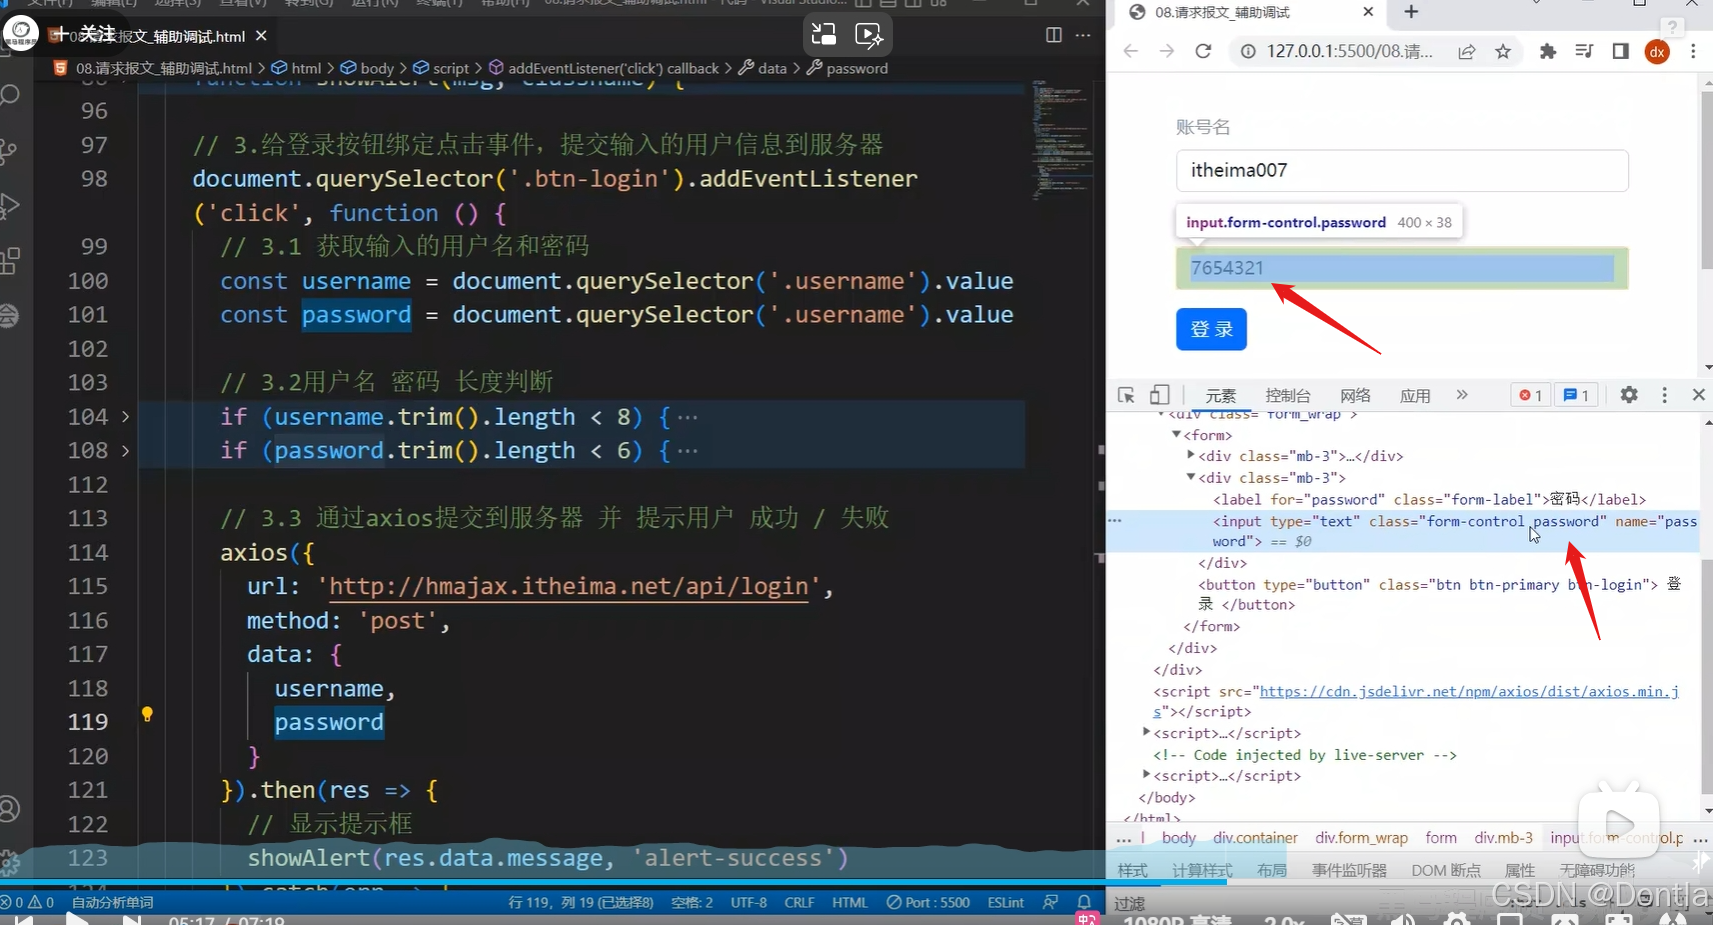Open the 计算样式 styles pane tab
1713x925 pixels.
pos(1202,870)
